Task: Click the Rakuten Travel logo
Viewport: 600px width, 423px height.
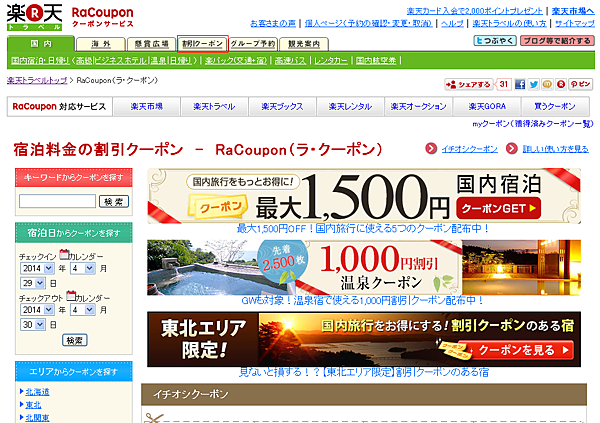Action: pos(34,17)
